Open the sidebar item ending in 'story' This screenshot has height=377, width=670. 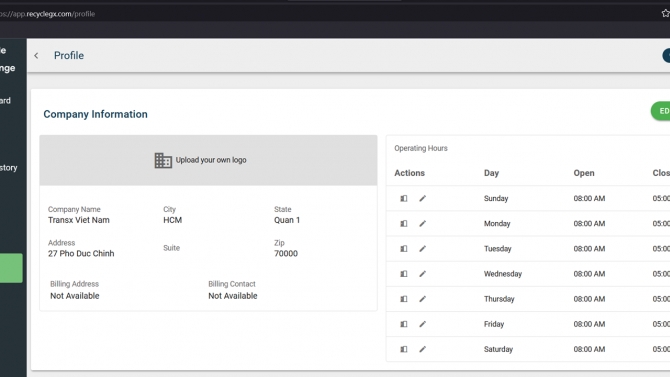pos(9,168)
